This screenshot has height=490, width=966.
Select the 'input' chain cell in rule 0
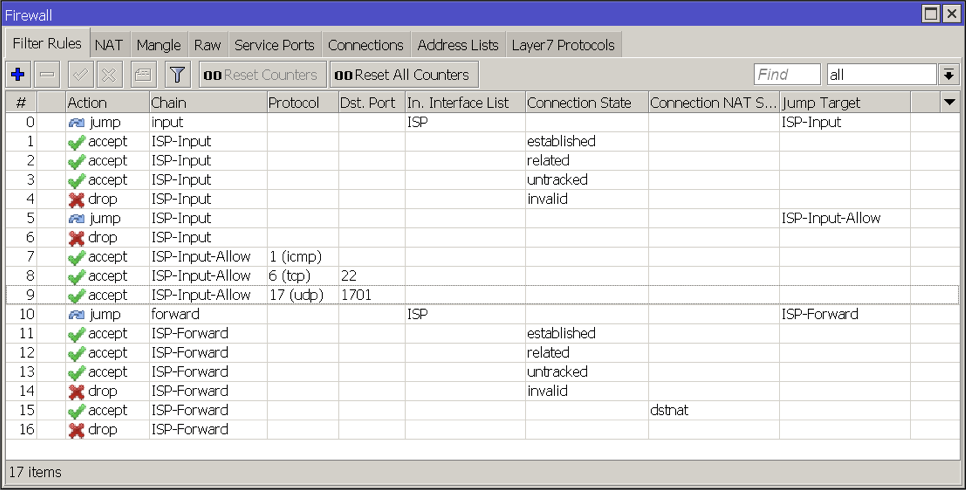tap(168, 123)
